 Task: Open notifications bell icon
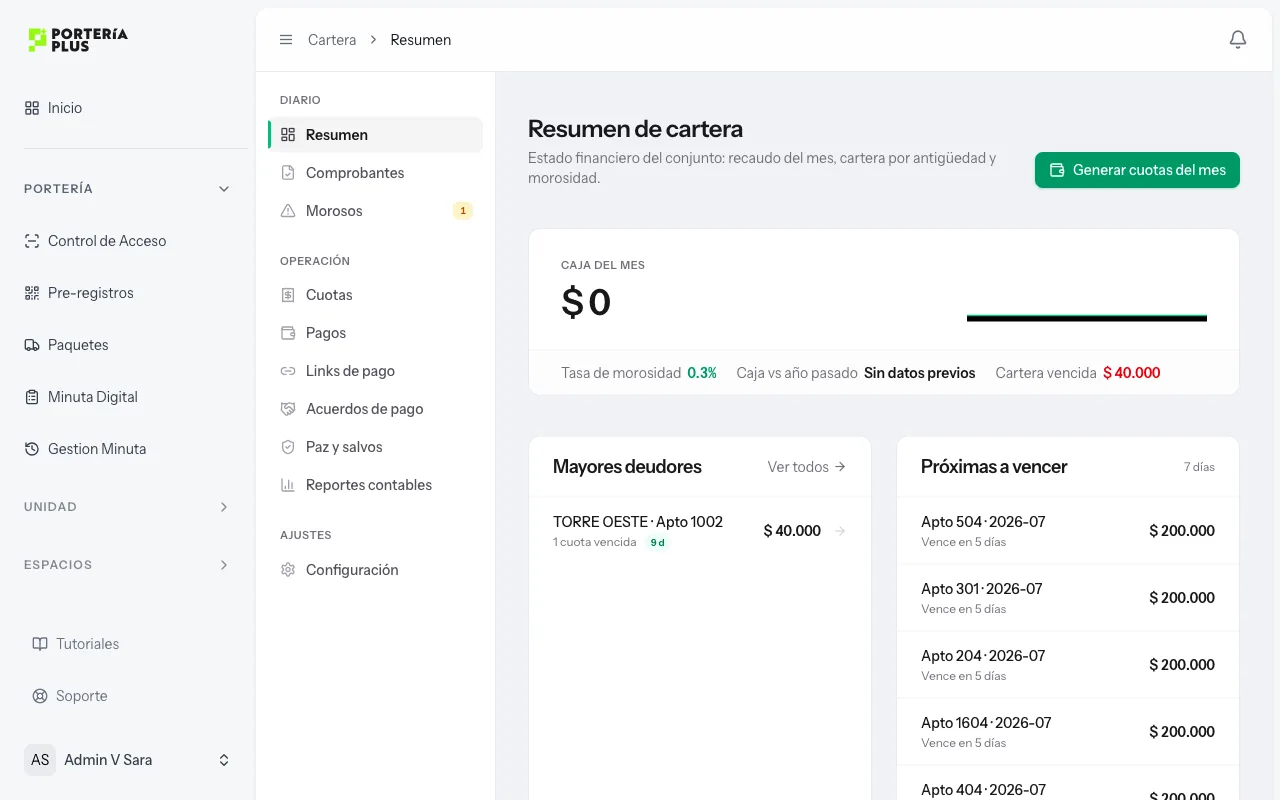point(1238,40)
